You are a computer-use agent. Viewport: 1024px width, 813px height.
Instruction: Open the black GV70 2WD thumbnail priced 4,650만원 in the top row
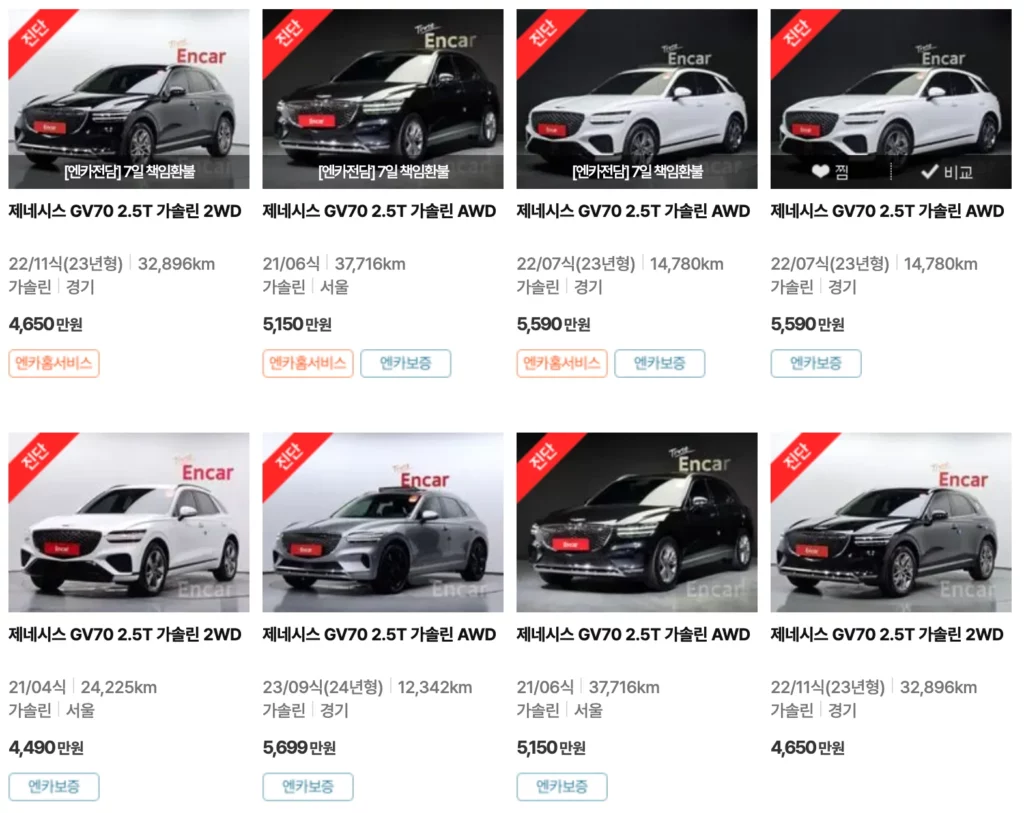(x=129, y=99)
